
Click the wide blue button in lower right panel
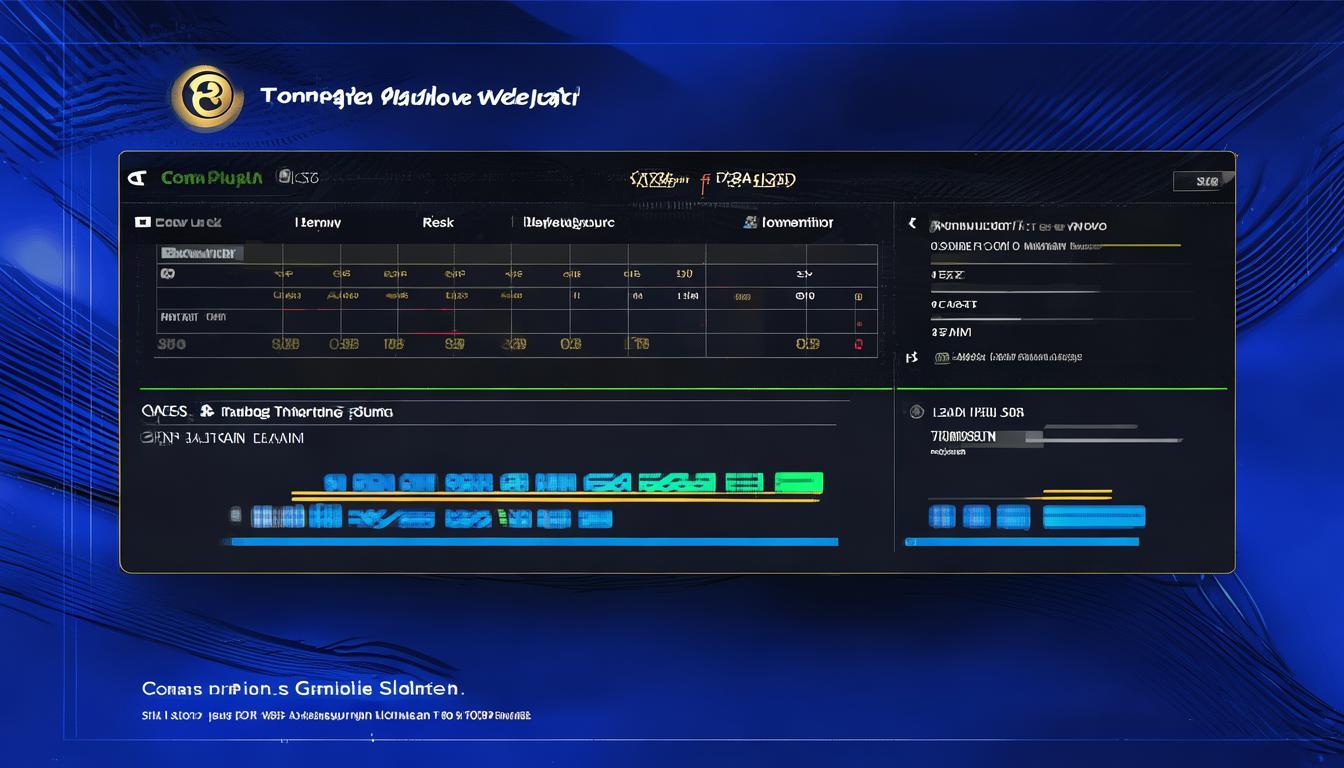1093,516
